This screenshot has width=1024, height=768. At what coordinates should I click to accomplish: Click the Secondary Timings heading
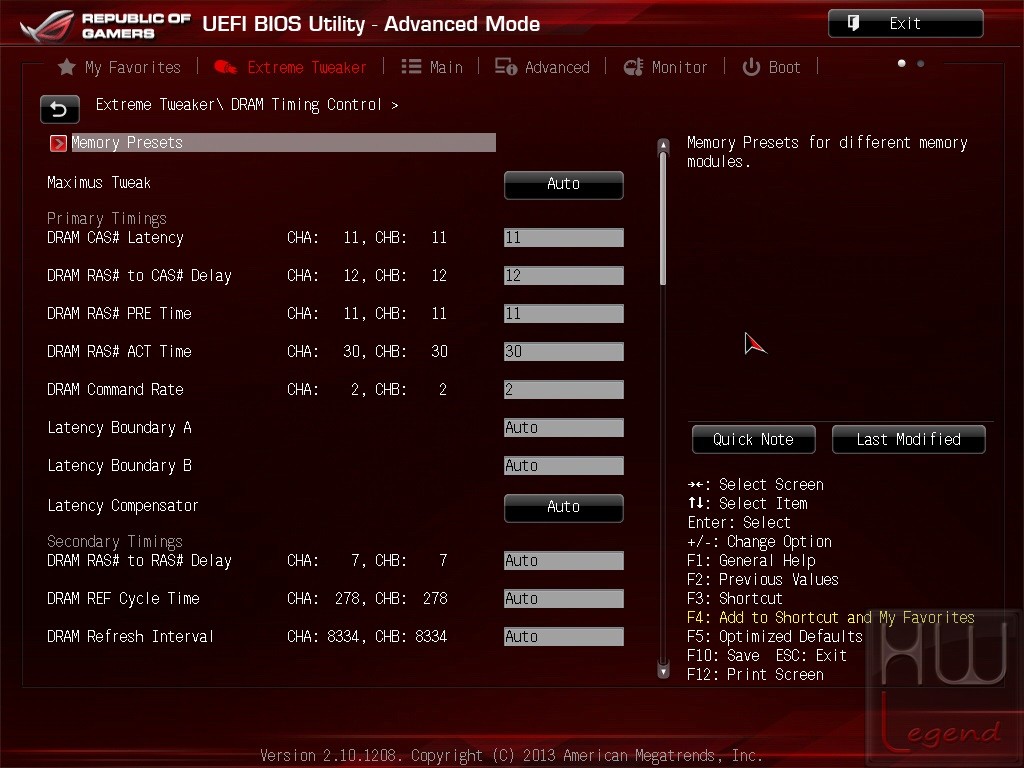point(114,541)
